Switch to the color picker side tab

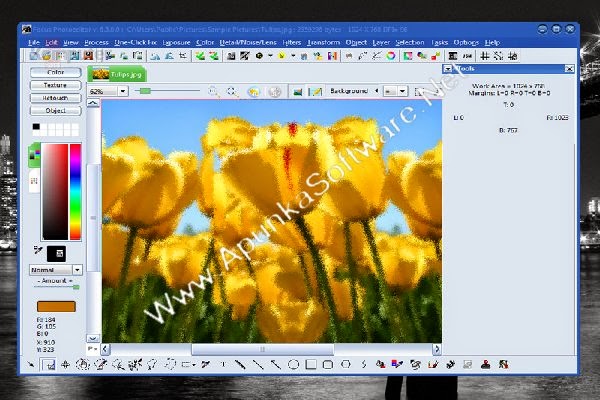pyautogui.click(x=34, y=155)
